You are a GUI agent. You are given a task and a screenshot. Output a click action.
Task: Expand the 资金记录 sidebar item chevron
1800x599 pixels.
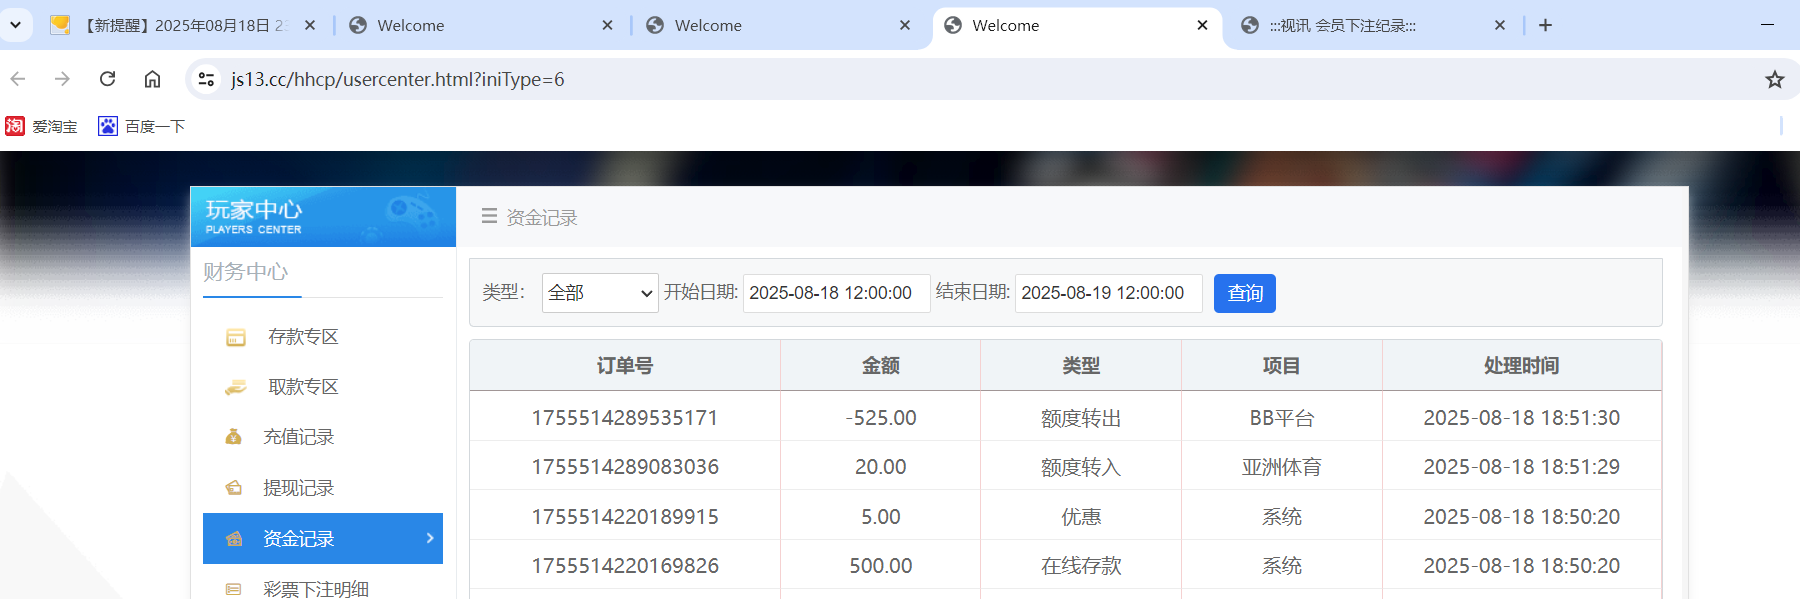point(430,538)
